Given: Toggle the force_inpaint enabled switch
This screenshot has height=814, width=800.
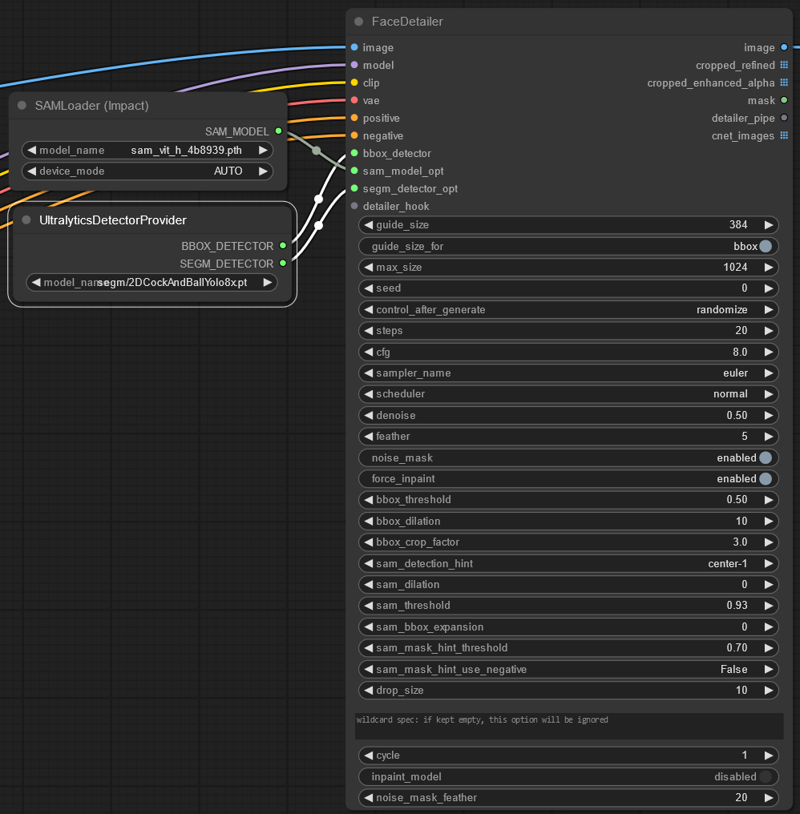Looking at the screenshot, I should pyautogui.click(x=765, y=479).
